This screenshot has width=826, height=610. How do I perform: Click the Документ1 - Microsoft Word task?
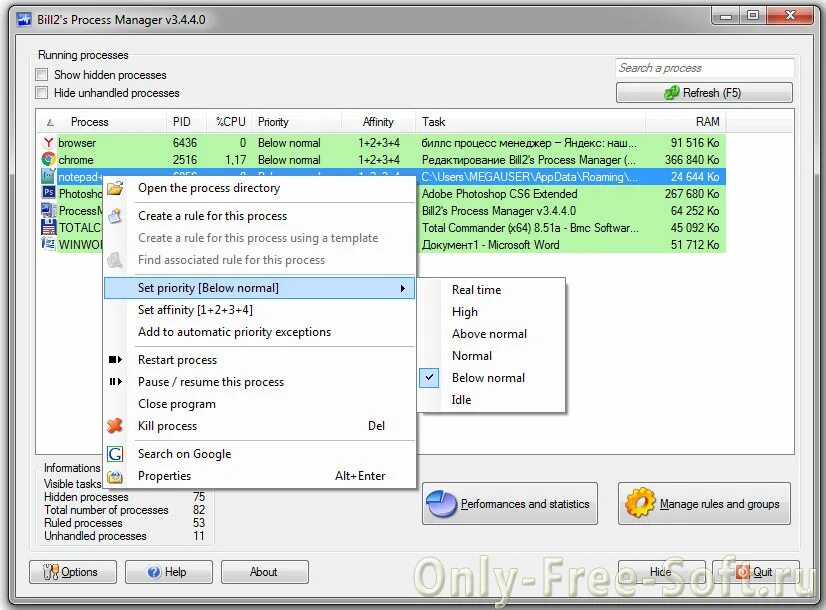click(x=490, y=245)
